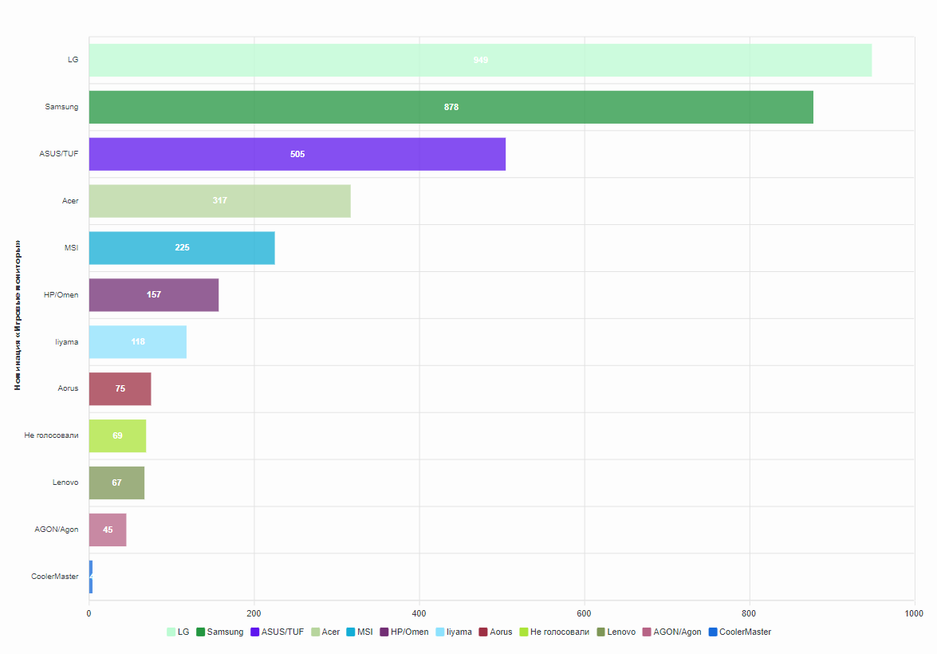Toggle the HP/Omen legend entry
Screen dimensions: 937x654
(405, 632)
